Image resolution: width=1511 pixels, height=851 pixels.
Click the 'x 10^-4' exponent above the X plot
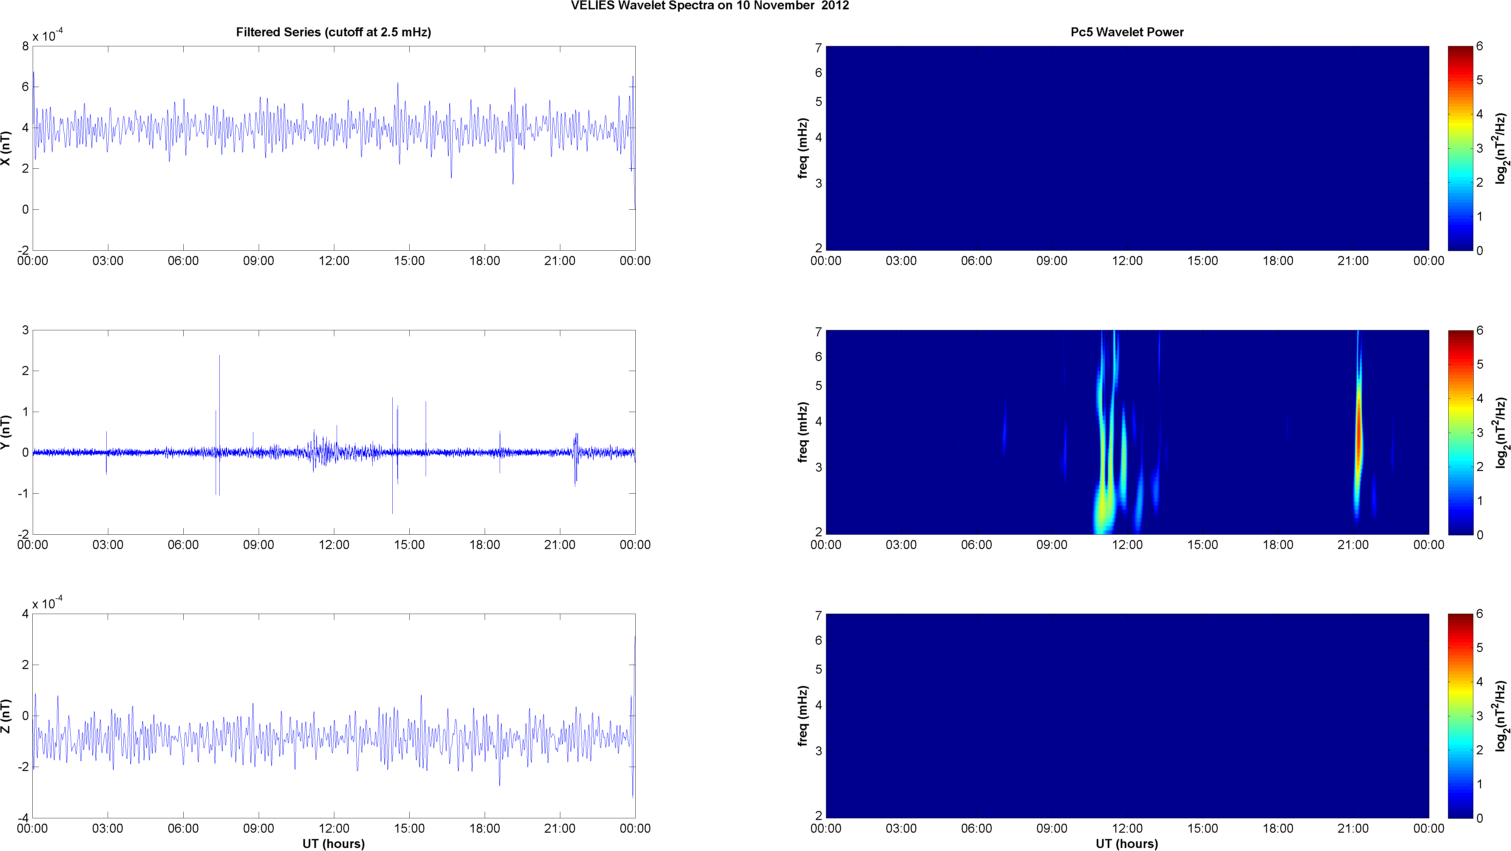click(48, 36)
